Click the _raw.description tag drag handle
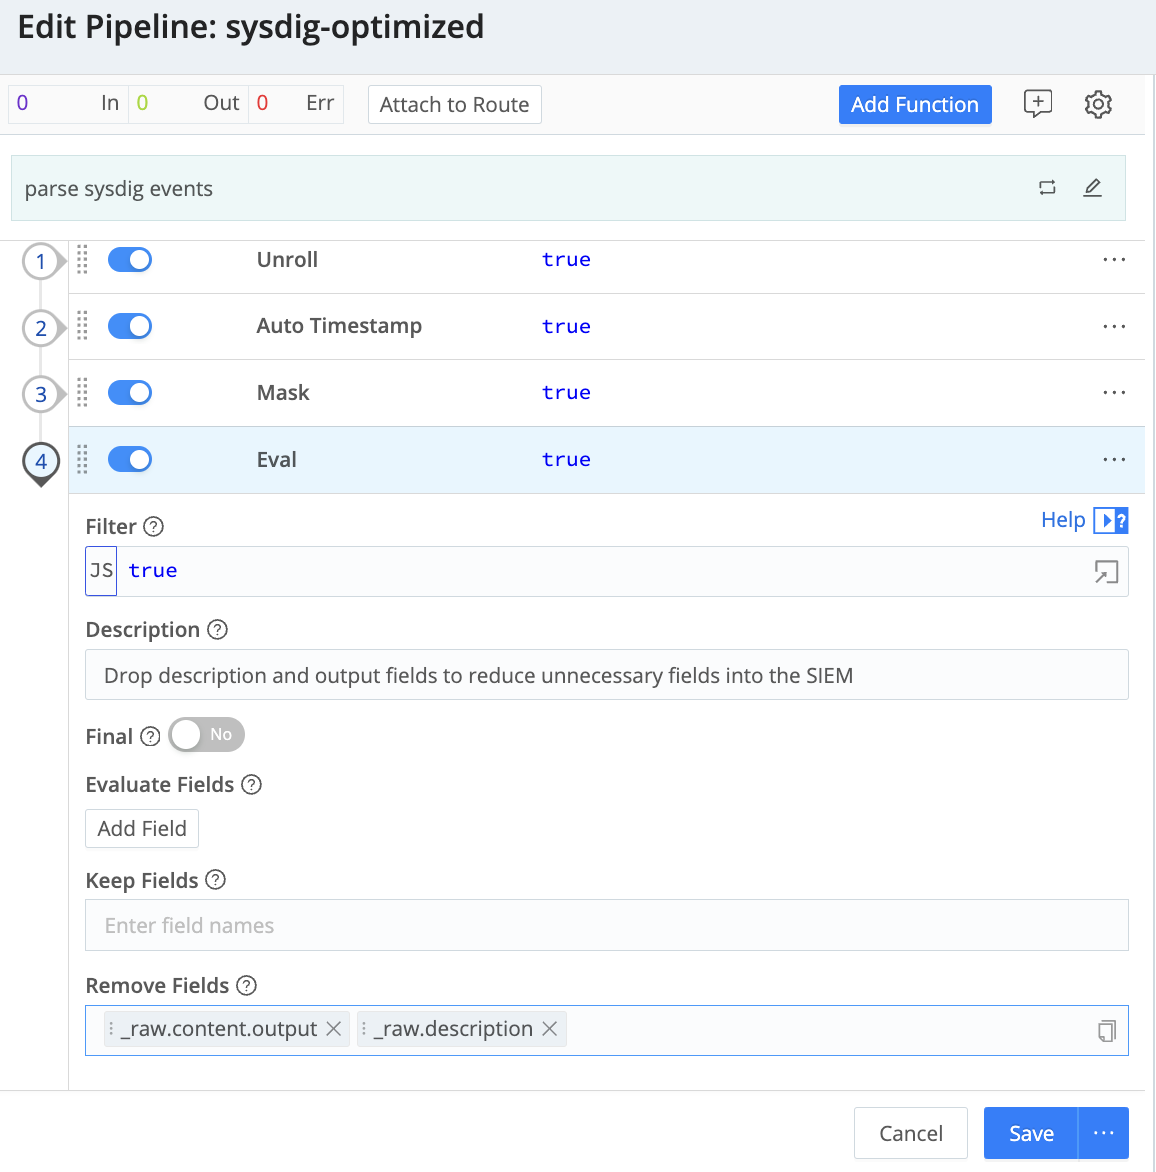The image size is (1156, 1172). tap(364, 1029)
